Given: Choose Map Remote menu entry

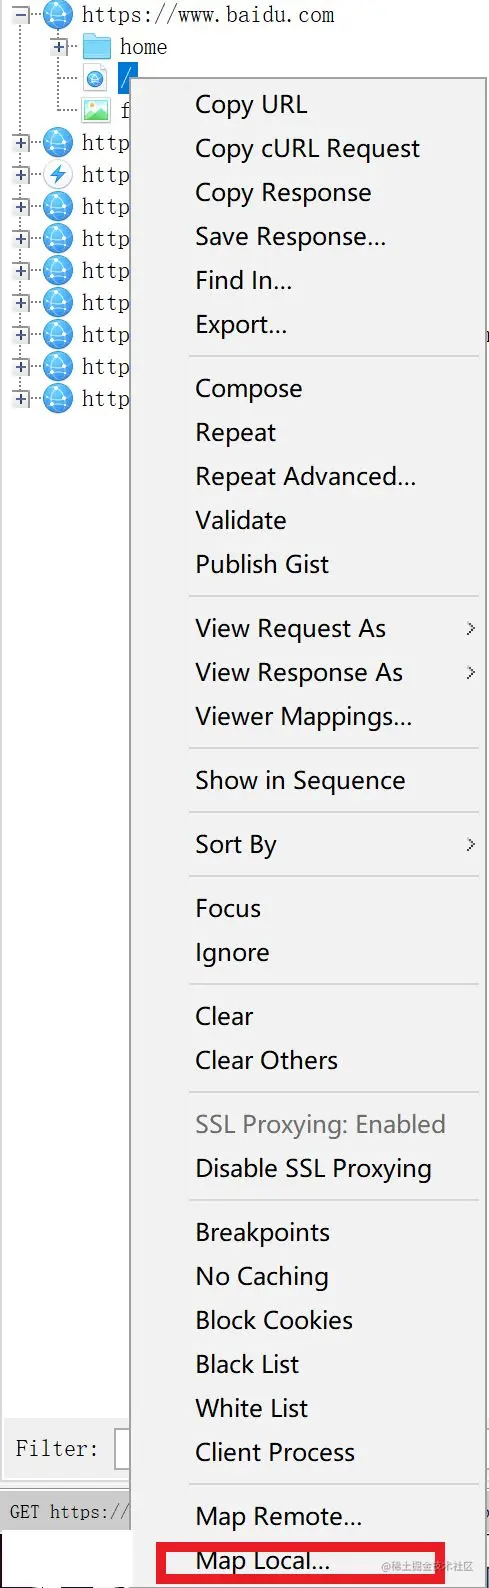Looking at the screenshot, I should [278, 1516].
